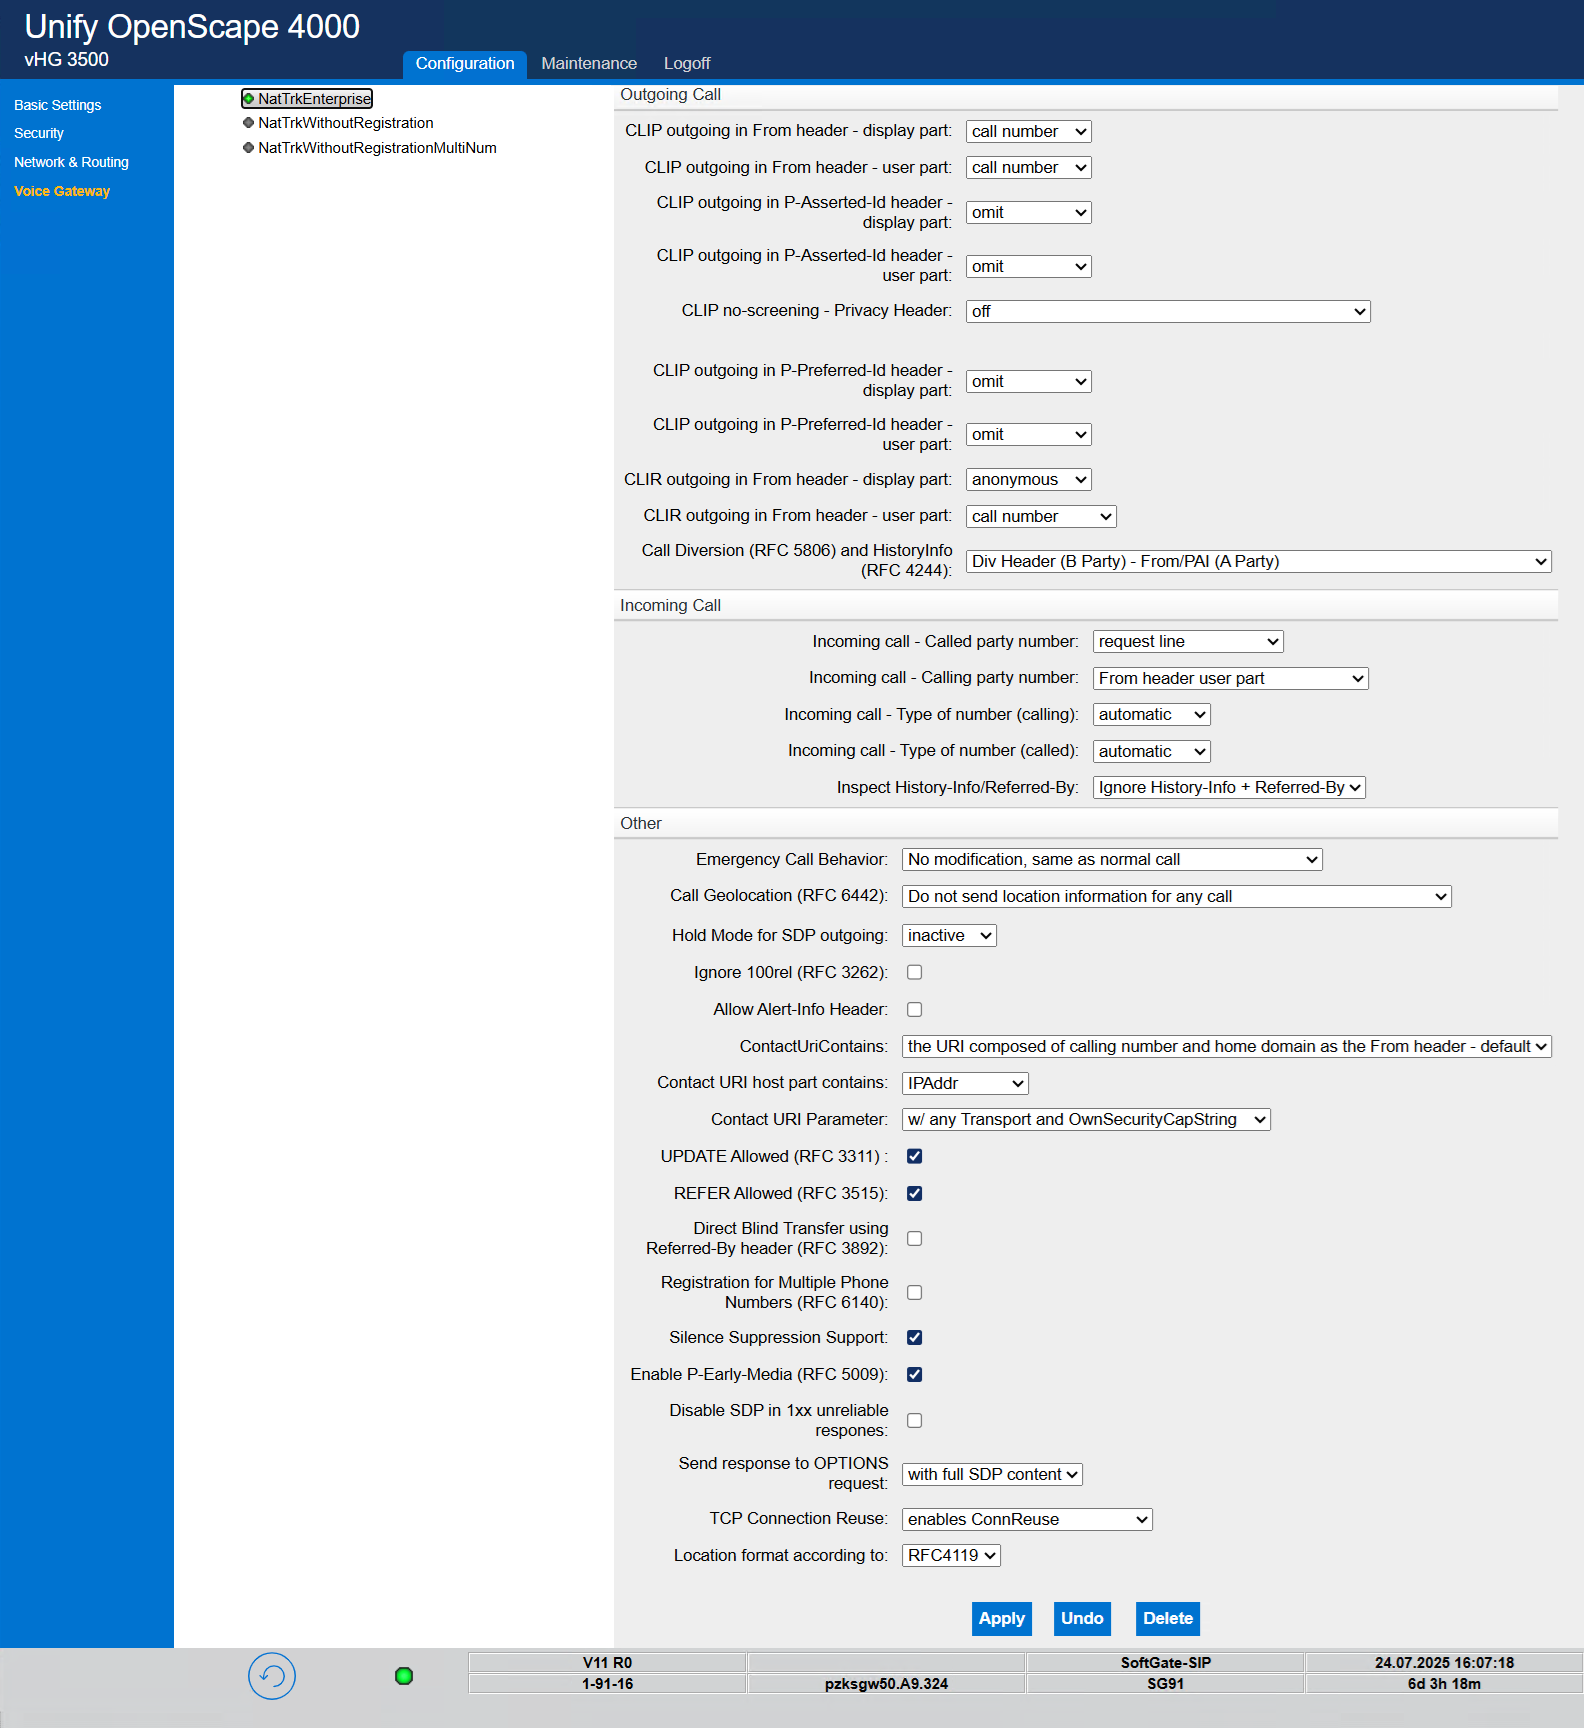The image size is (1584, 1728).
Task: Open Call Diversion and HistoryInfo dropdown
Action: (1258, 561)
